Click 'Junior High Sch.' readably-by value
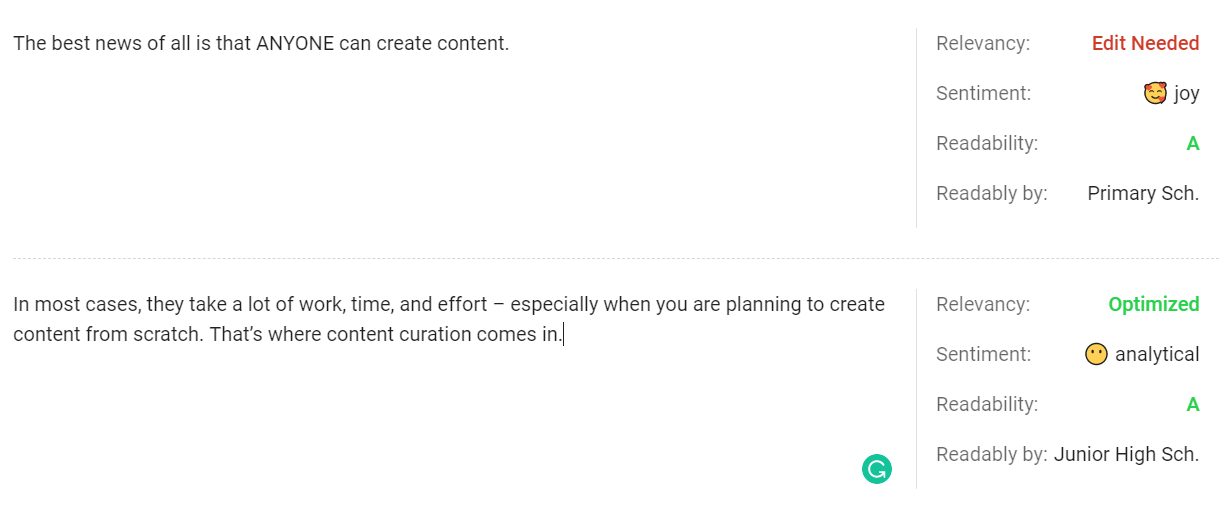 click(1126, 455)
